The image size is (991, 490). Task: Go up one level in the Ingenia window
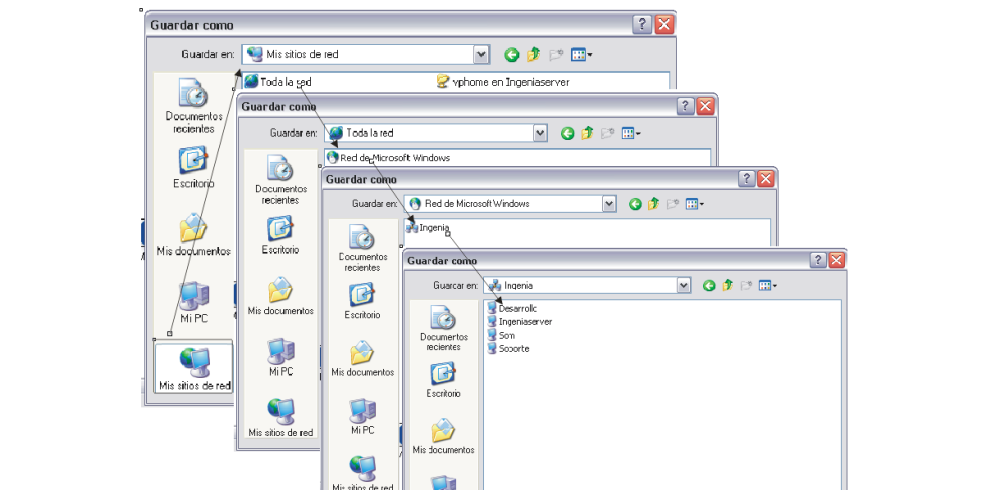727,286
